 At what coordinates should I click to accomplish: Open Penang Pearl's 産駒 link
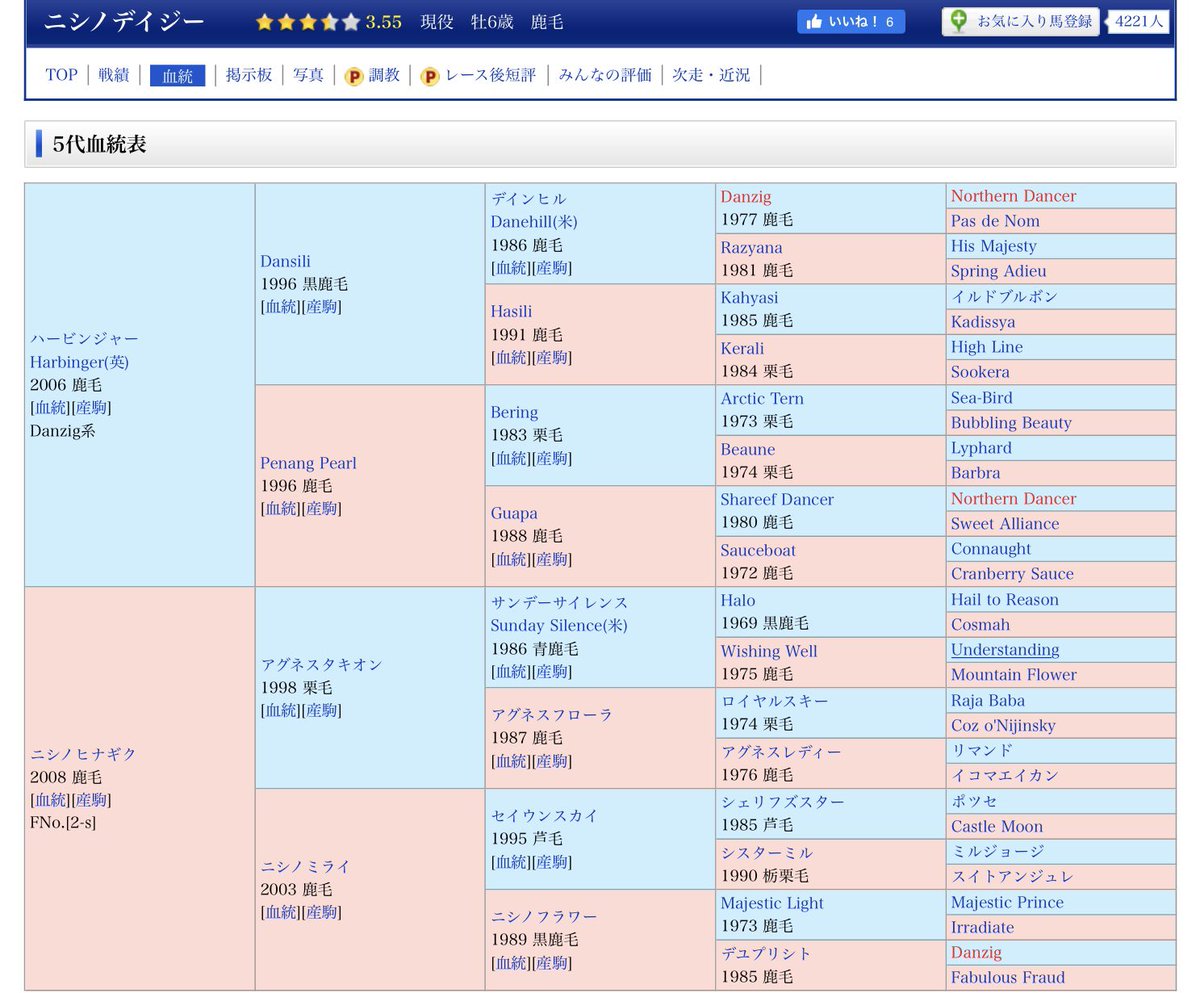click(x=321, y=509)
